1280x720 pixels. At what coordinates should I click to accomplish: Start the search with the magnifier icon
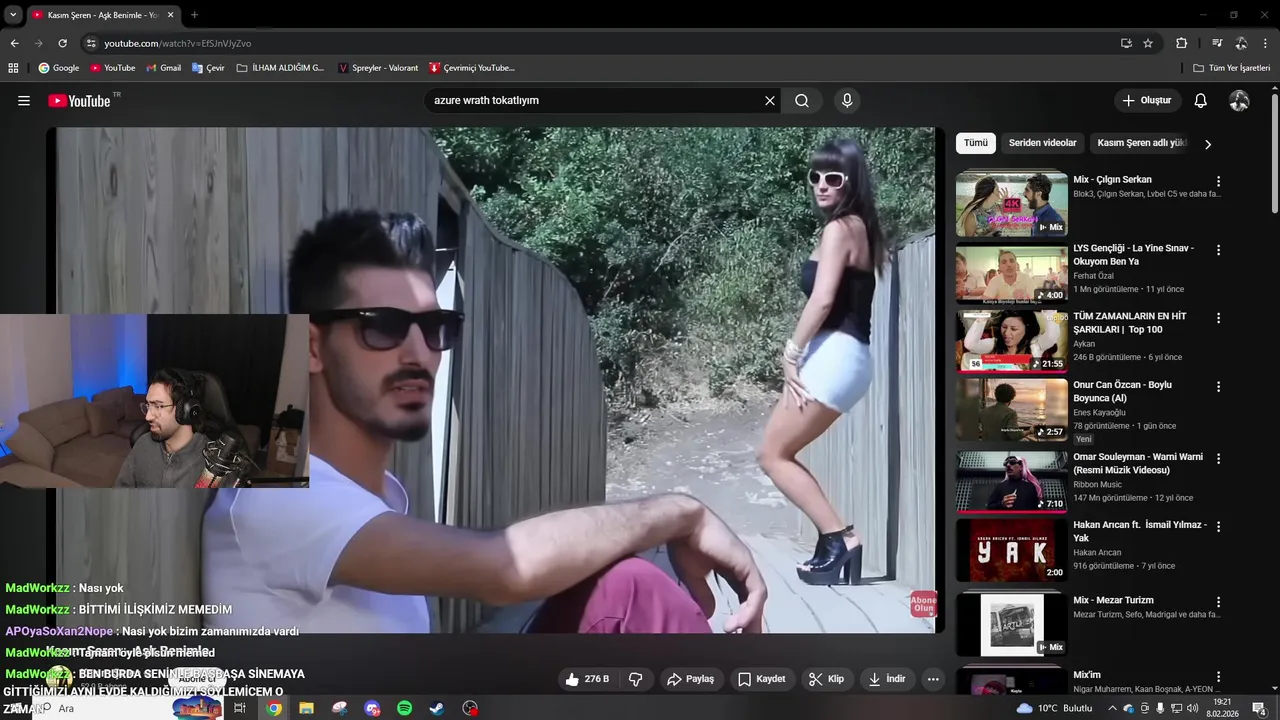(802, 101)
